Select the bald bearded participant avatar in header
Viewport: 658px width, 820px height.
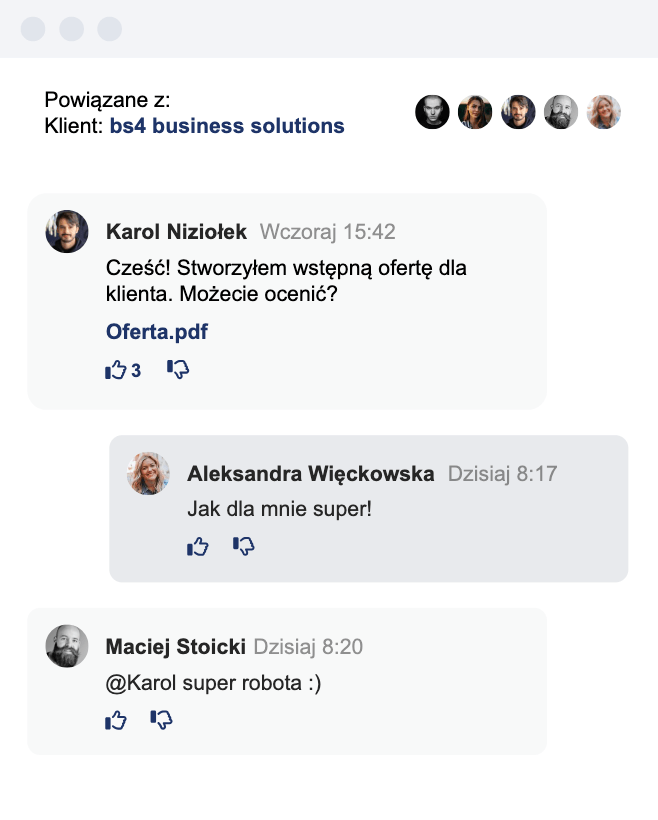[561, 112]
